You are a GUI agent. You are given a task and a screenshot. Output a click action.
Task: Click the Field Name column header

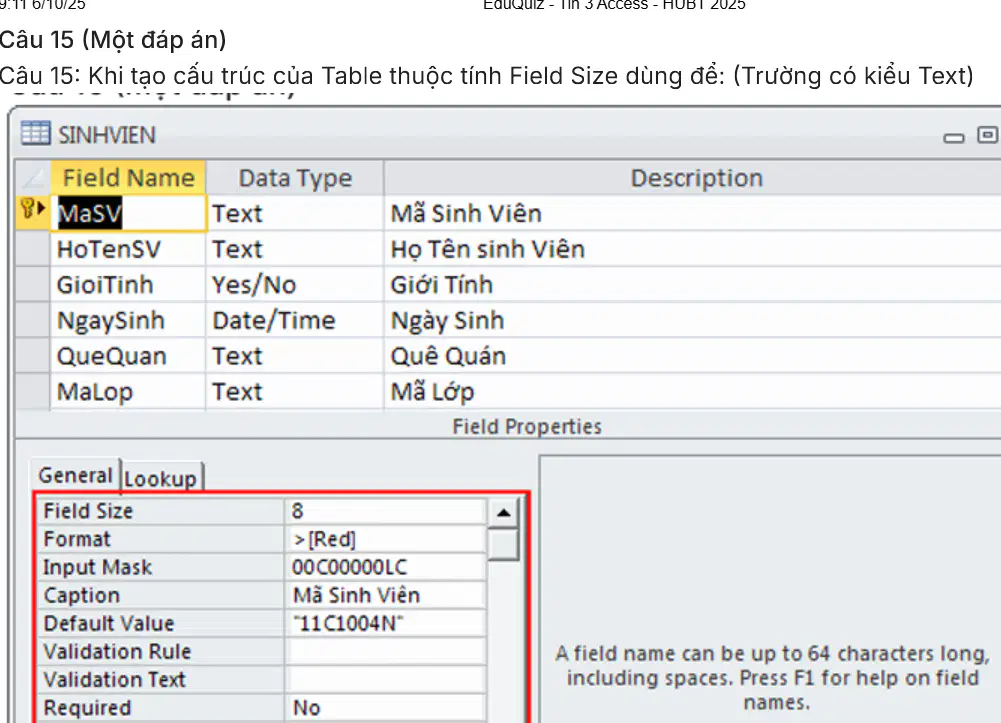128,177
